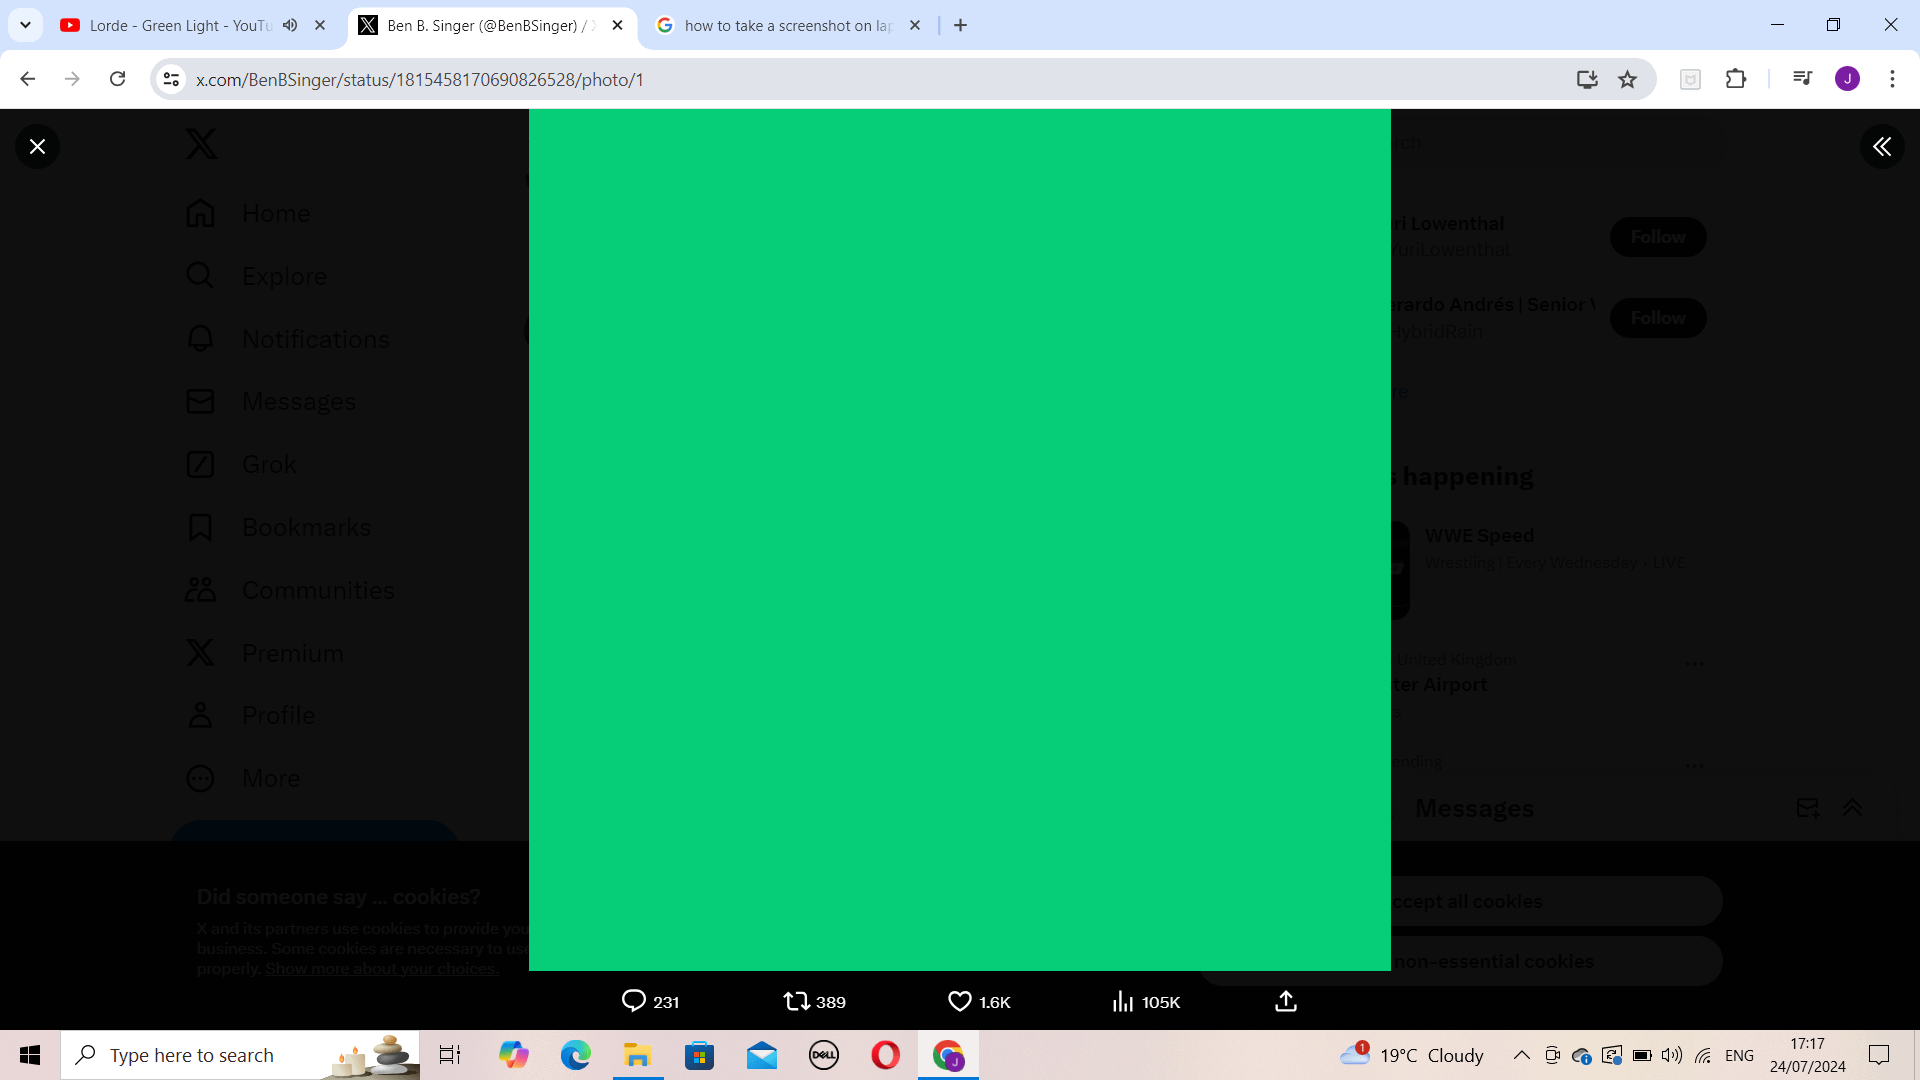Open Microsoft Store from the taskbar
The width and height of the screenshot is (1920, 1080).
pos(700,1055)
